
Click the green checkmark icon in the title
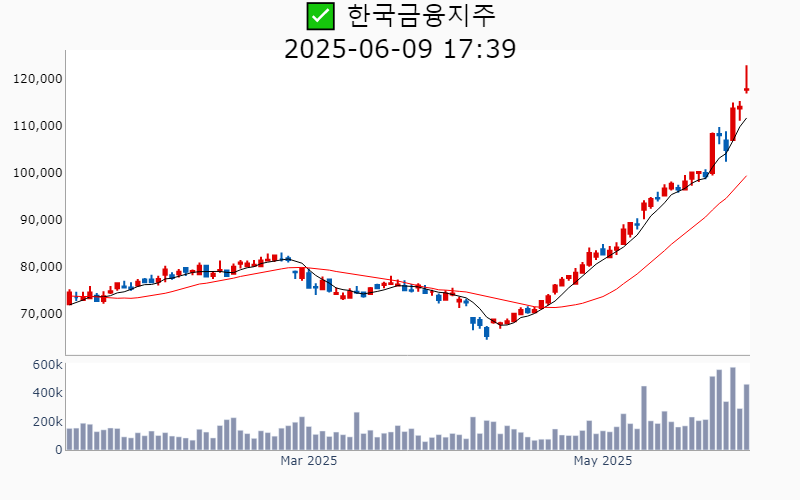point(320,16)
